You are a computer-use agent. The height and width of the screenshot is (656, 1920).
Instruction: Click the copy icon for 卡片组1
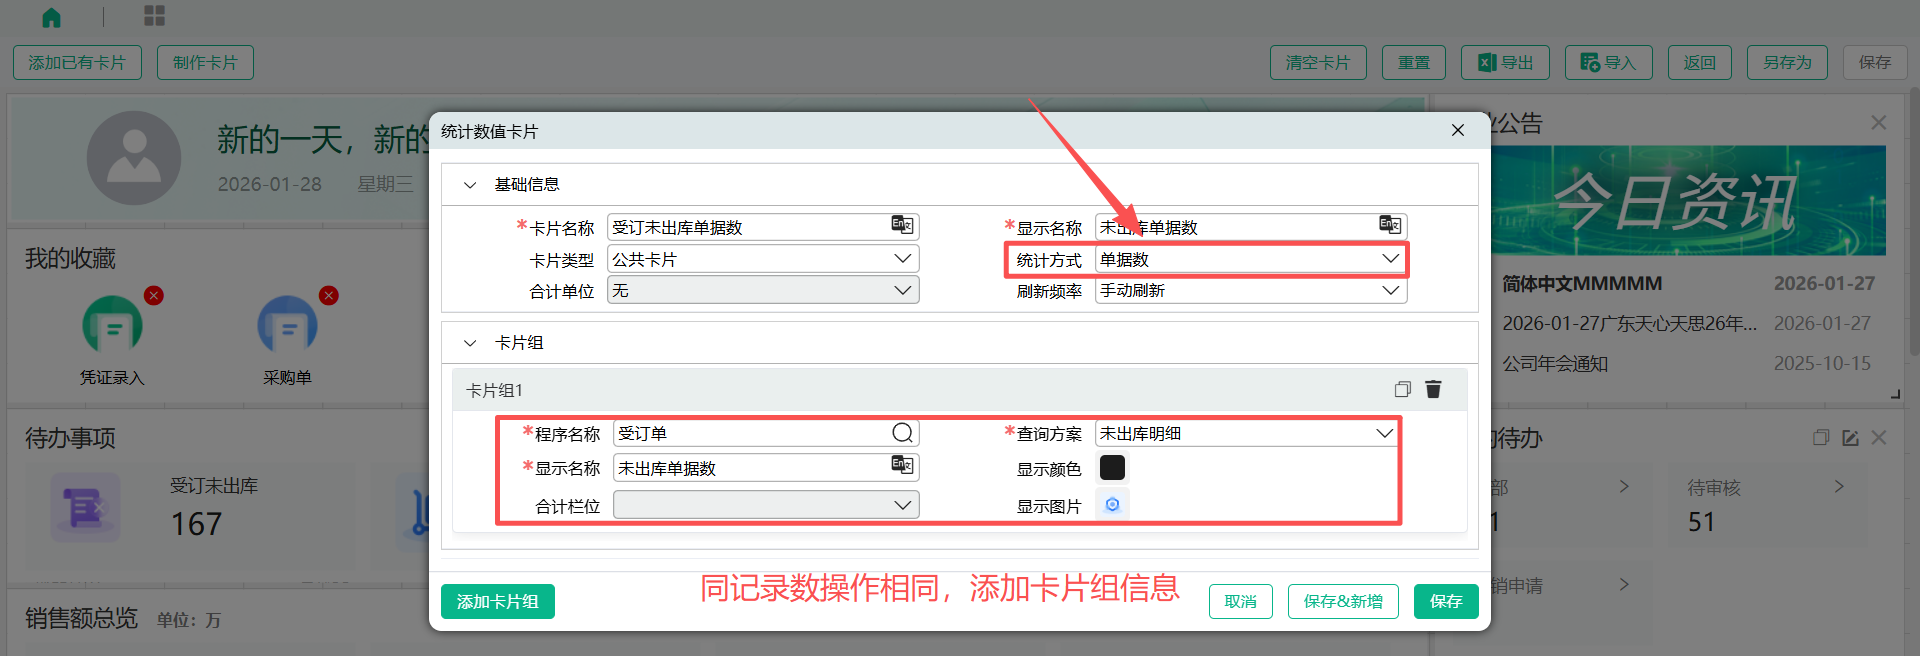point(1402,389)
